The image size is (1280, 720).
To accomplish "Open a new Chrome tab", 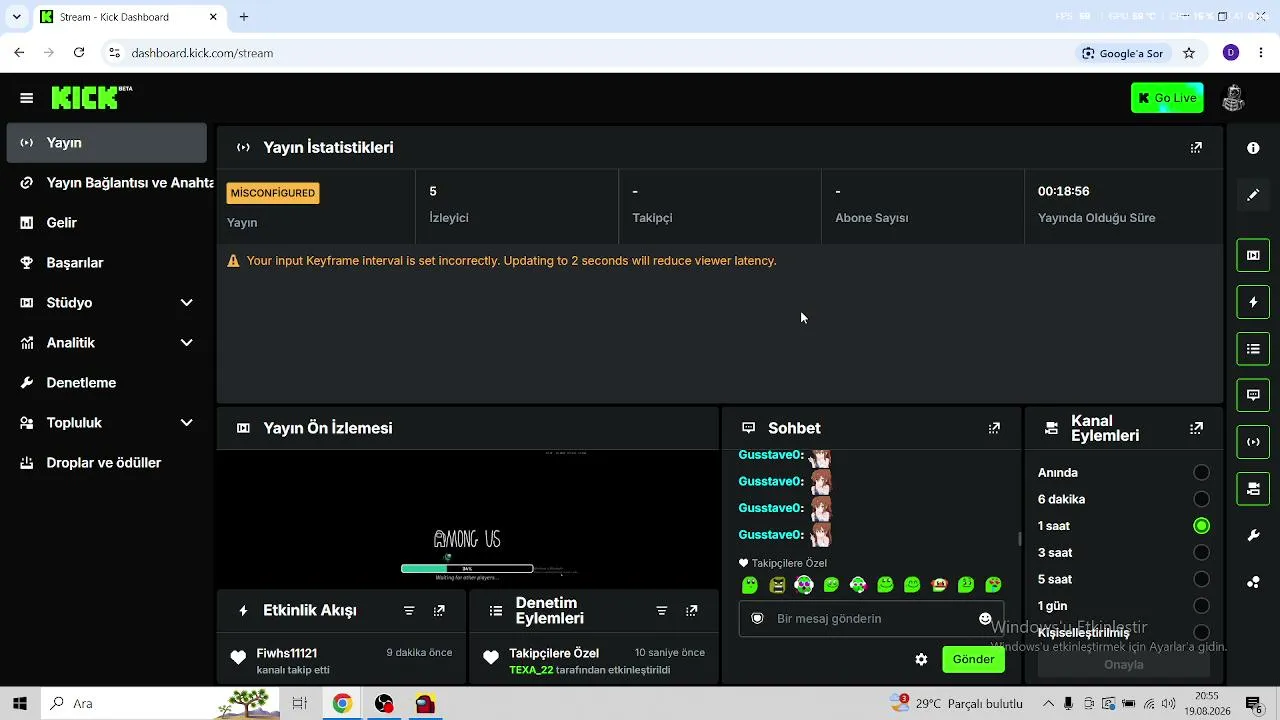I will (244, 17).
